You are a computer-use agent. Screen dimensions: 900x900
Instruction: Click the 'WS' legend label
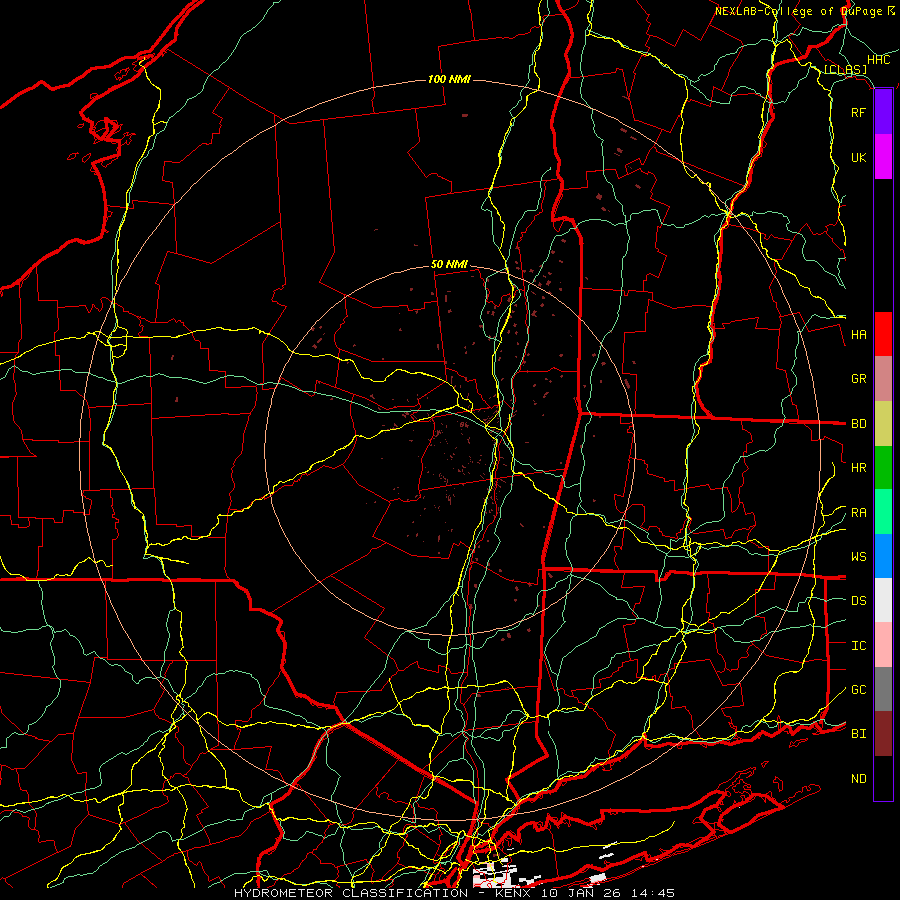pyautogui.click(x=858, y=557)
